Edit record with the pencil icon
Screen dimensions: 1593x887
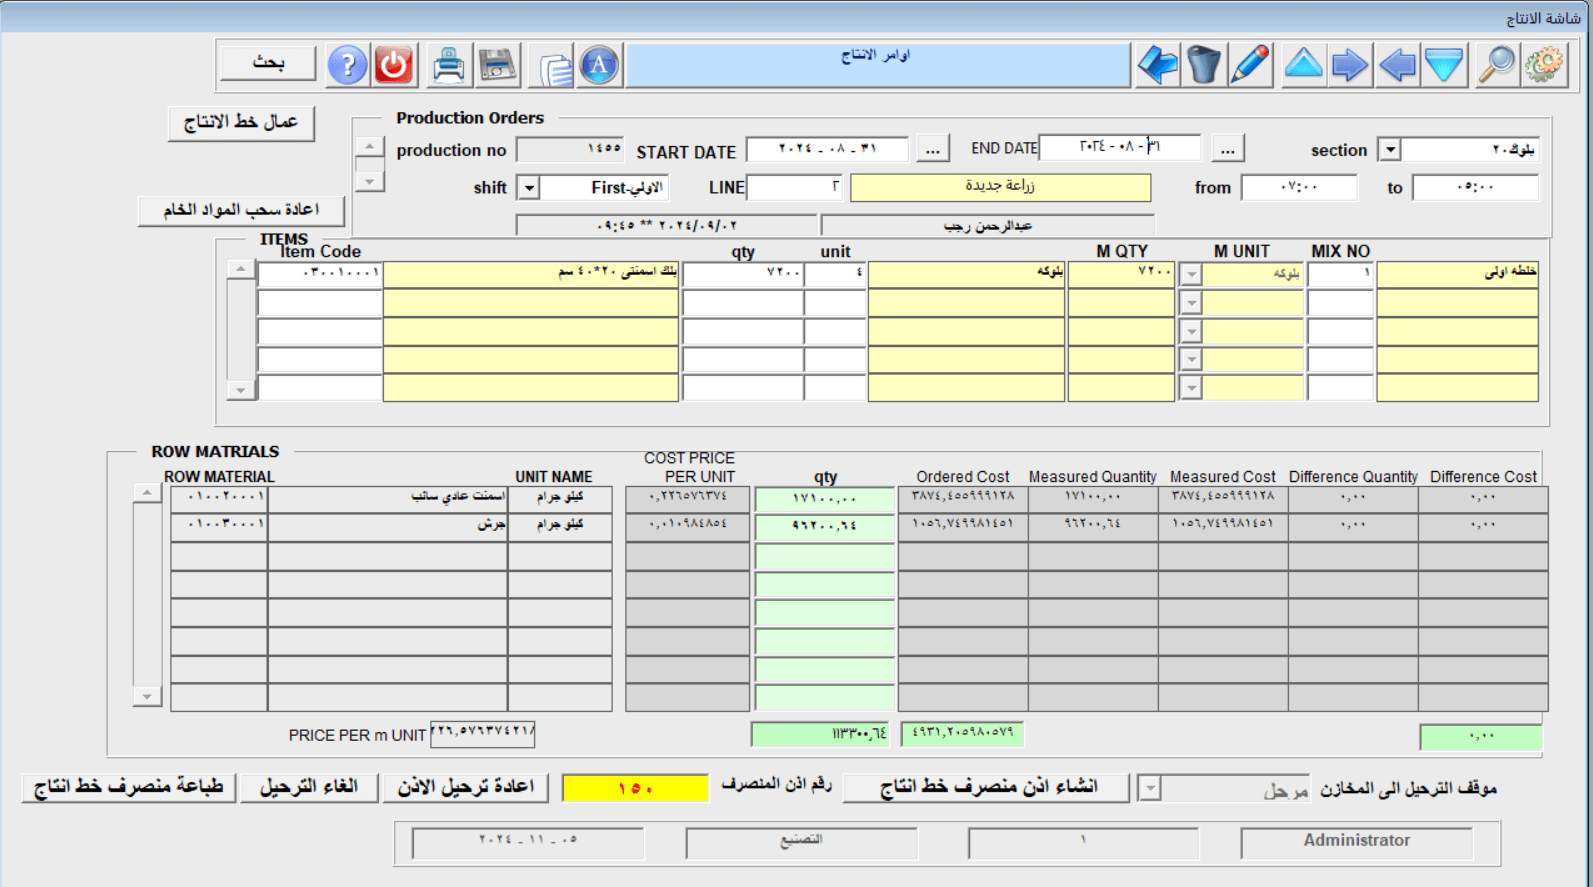coord(1250,65)
